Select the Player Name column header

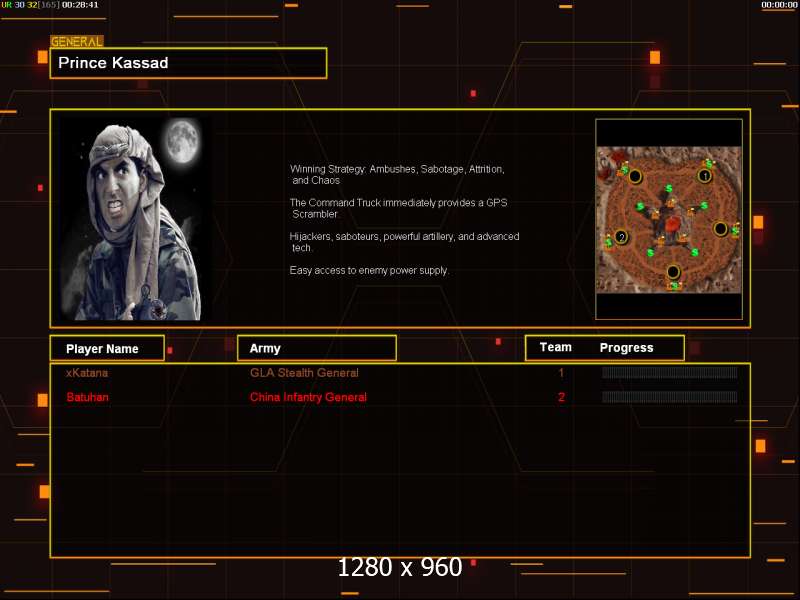coord(107,348)
